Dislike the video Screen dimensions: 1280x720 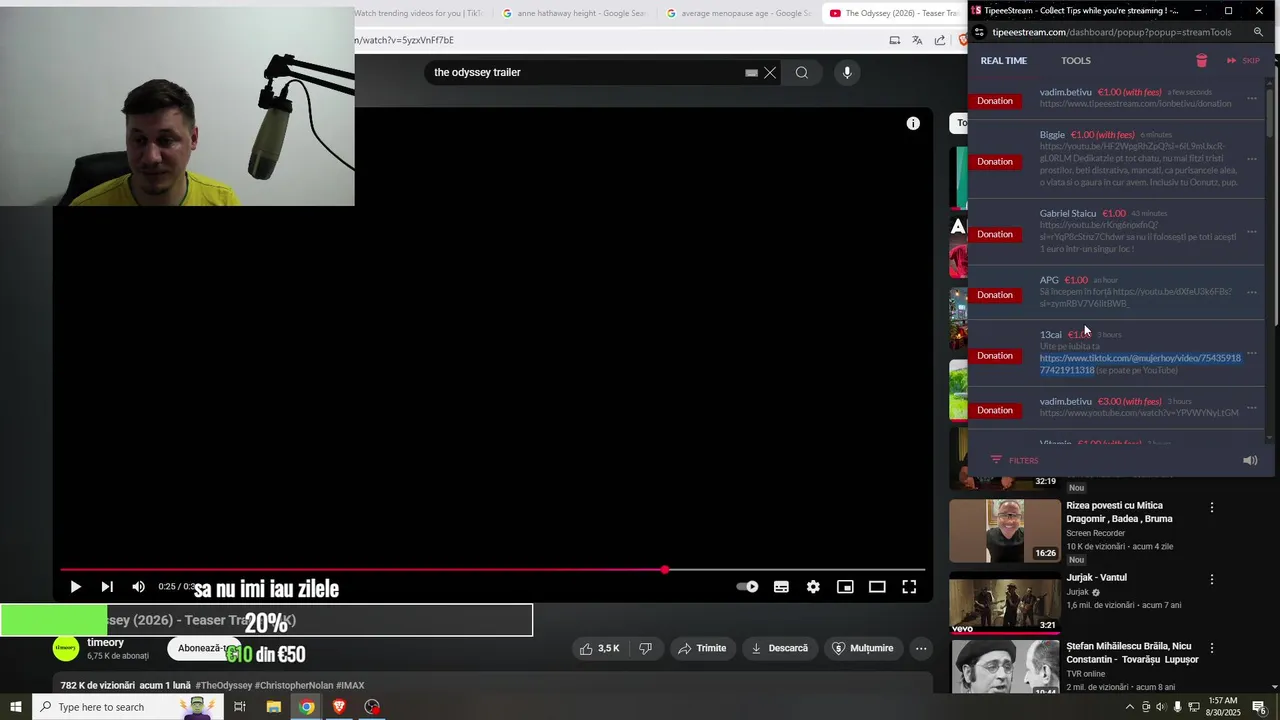[646, 648]
